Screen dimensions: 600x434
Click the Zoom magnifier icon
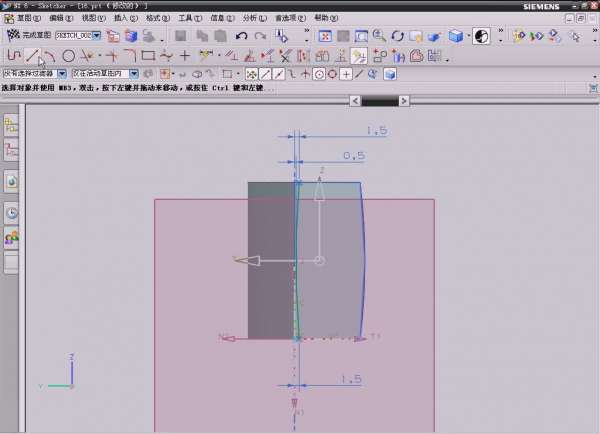click(x=379, y=36)
